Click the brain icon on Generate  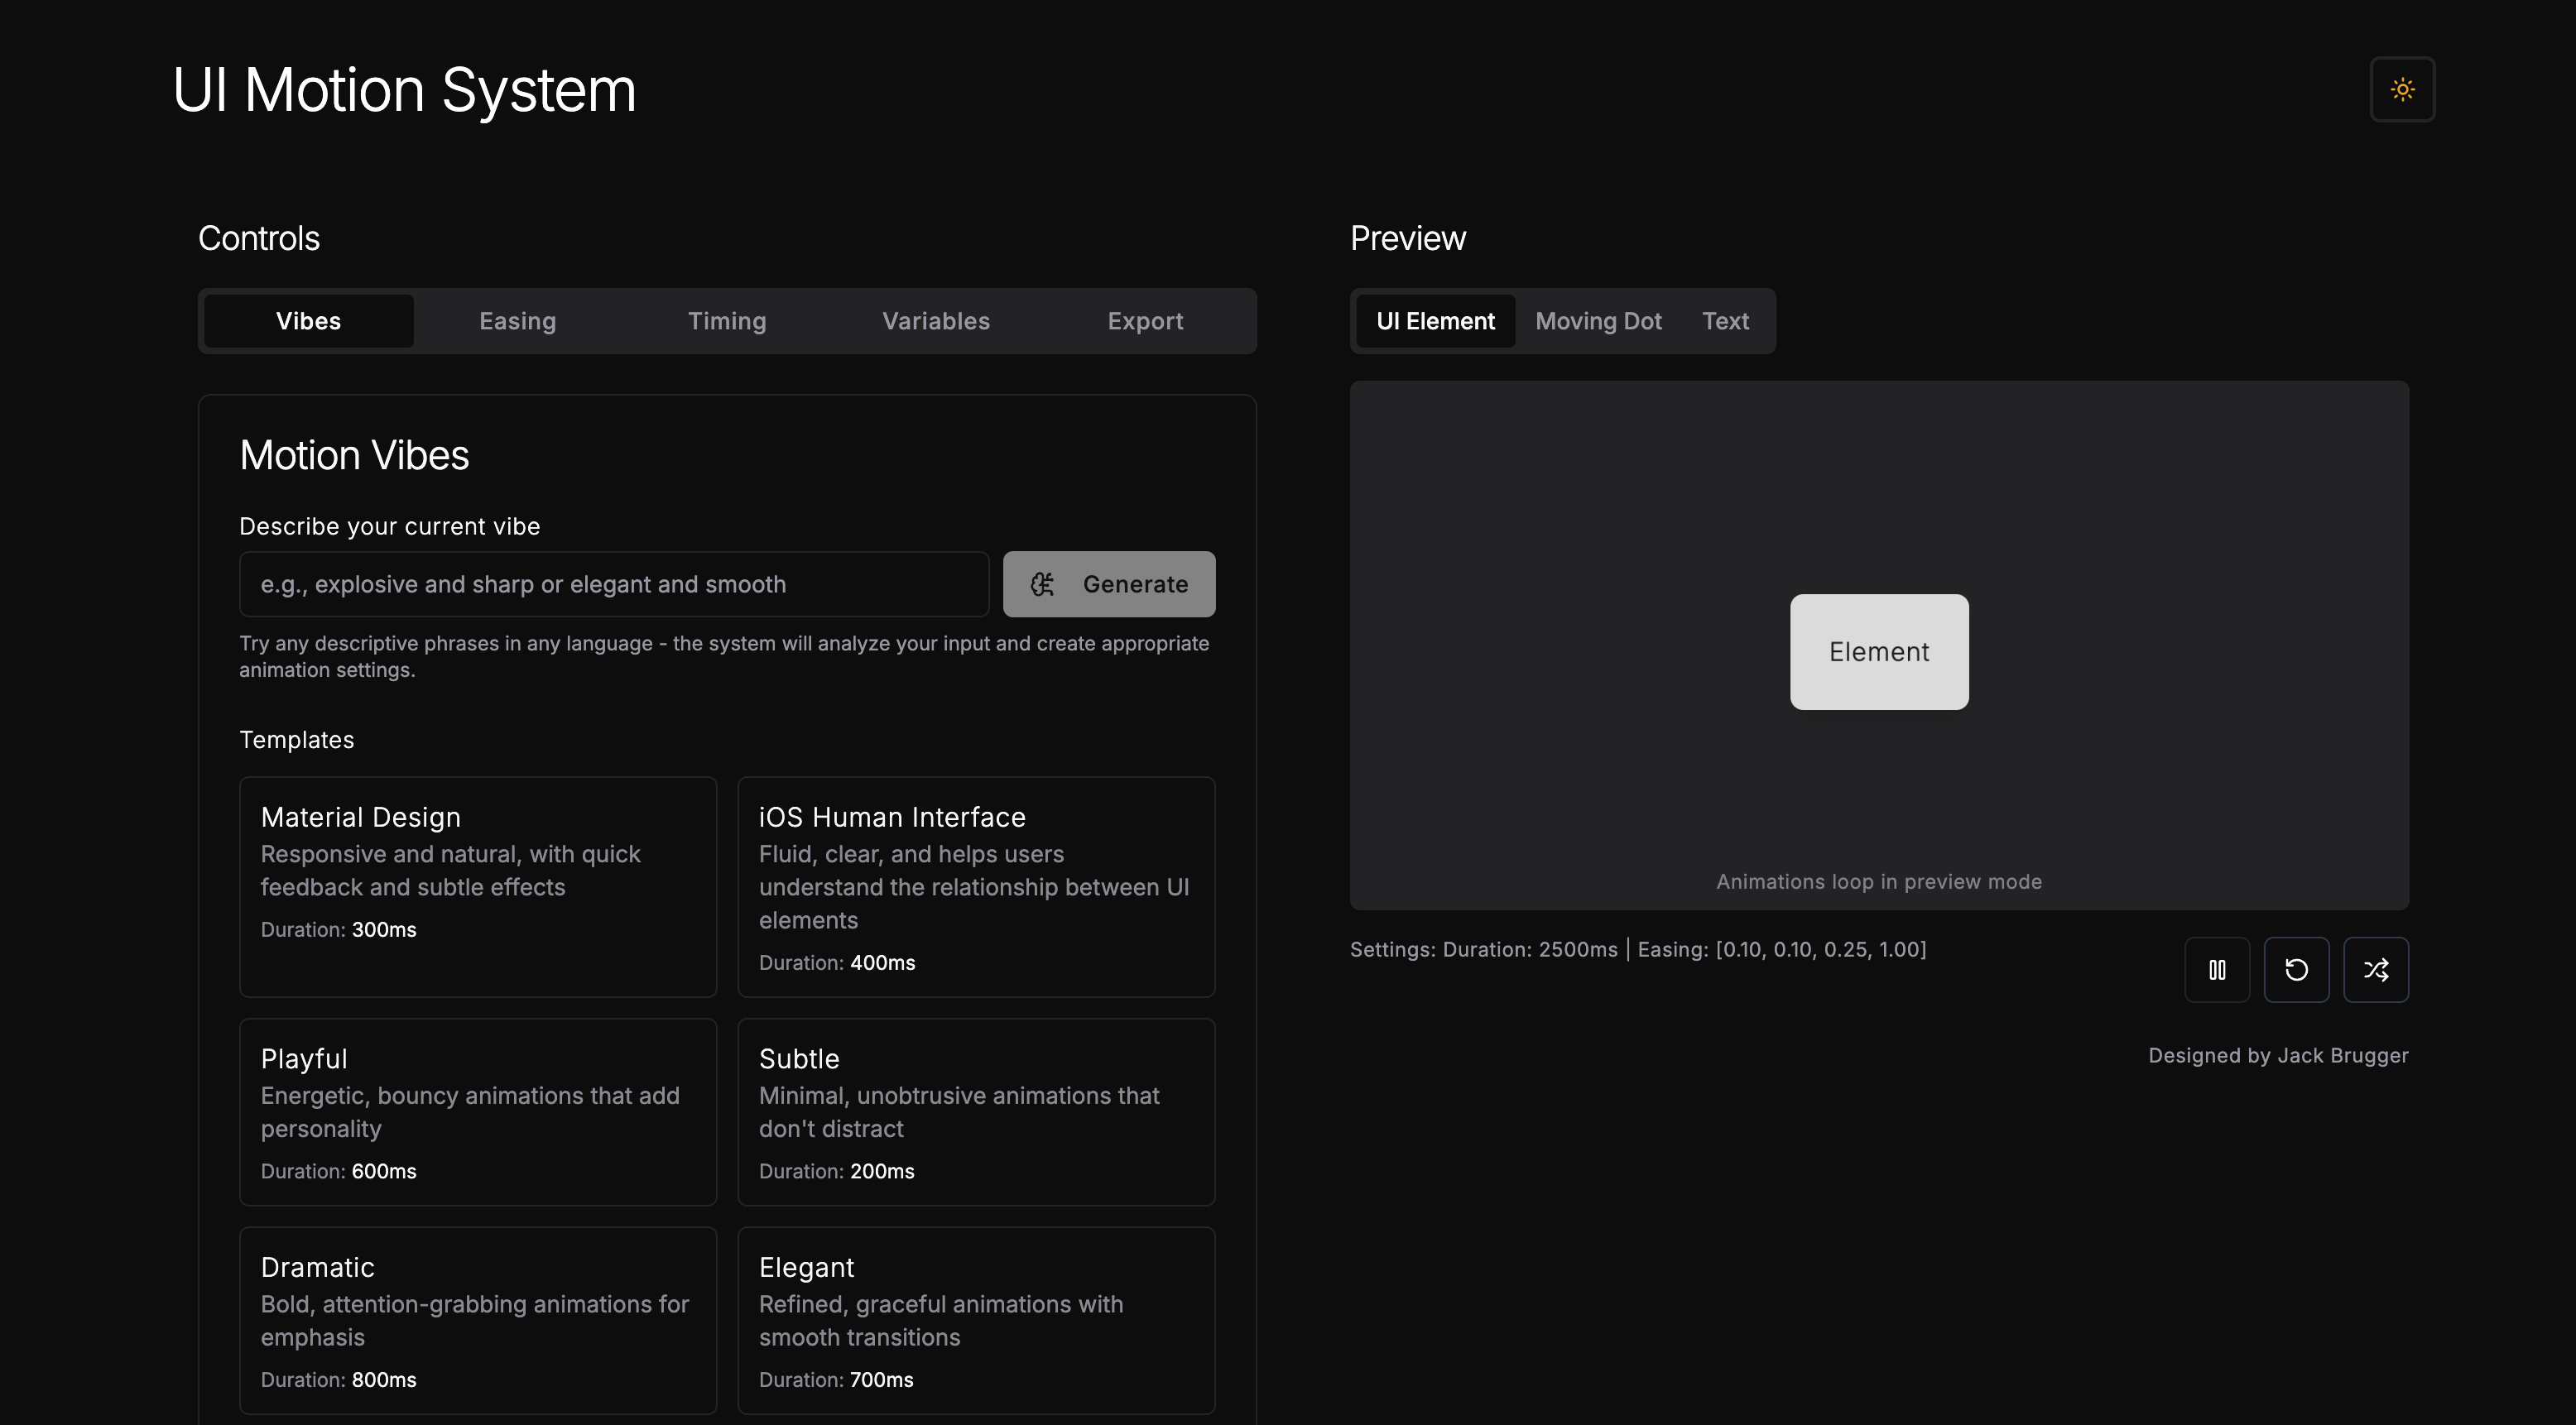1042,584
